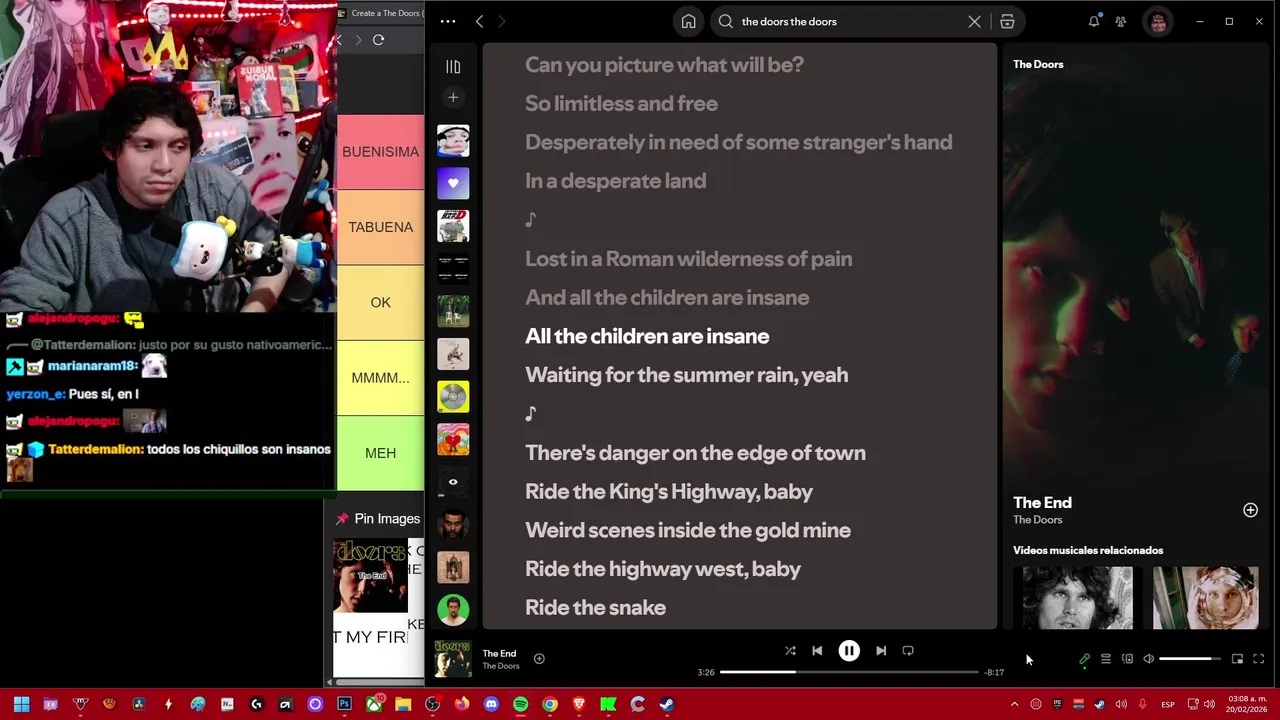The image size is (1280, 720).
Task: Expand Your Library sidebar
Action: click(x=453, y=67)
